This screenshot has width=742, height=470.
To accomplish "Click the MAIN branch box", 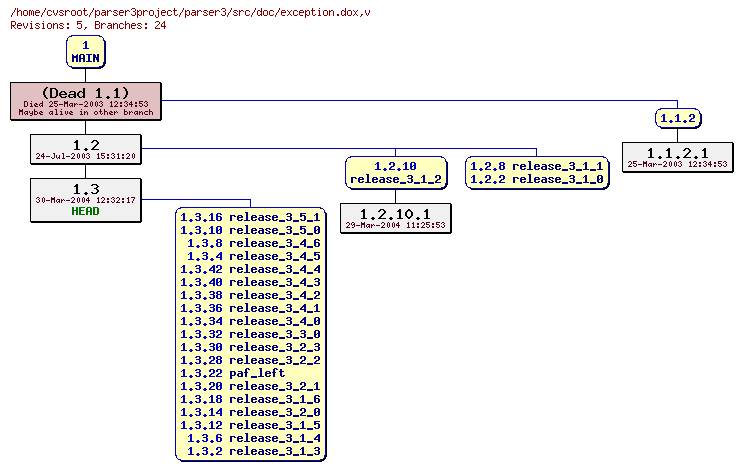I will (x=86, y=52).
